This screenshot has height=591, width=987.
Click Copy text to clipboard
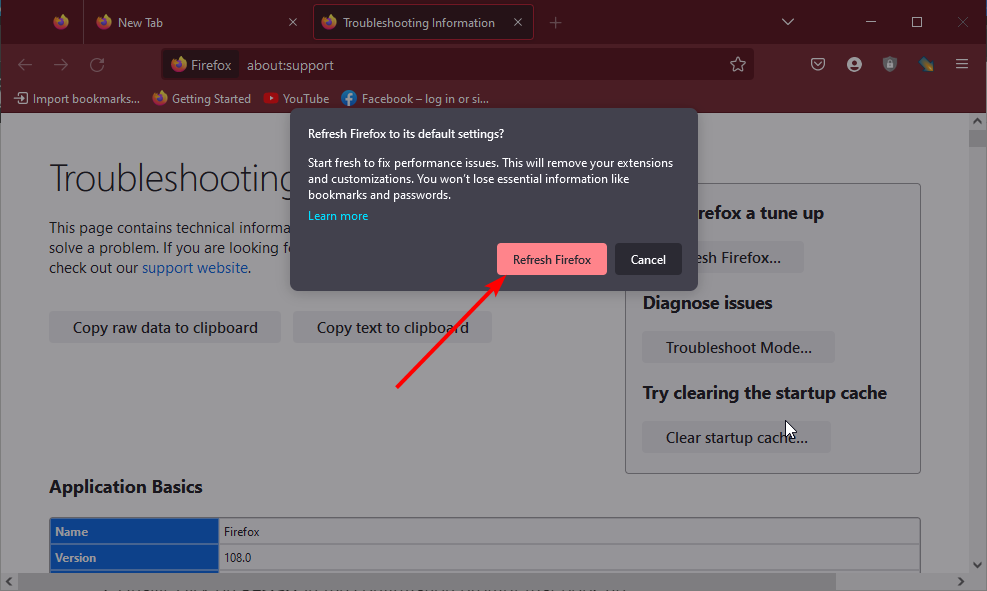coord(392,327)
